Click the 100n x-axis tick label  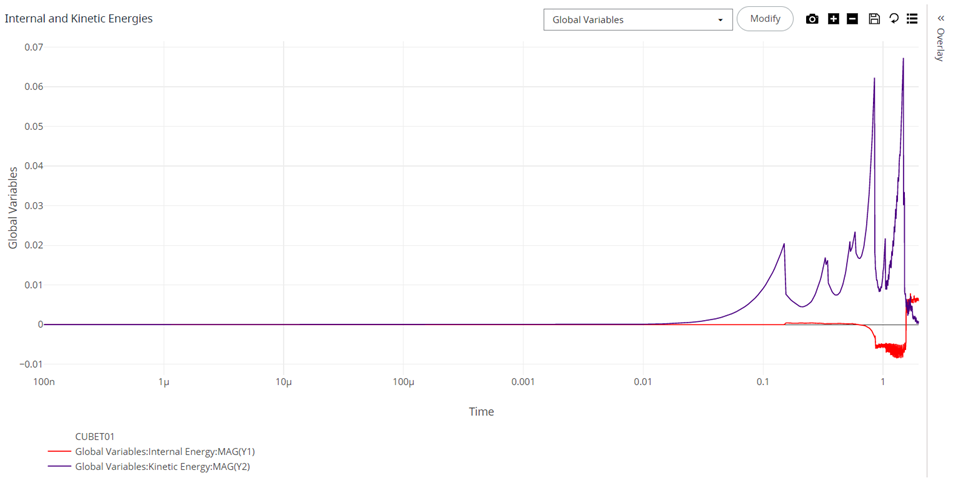(x=44, y=382)
